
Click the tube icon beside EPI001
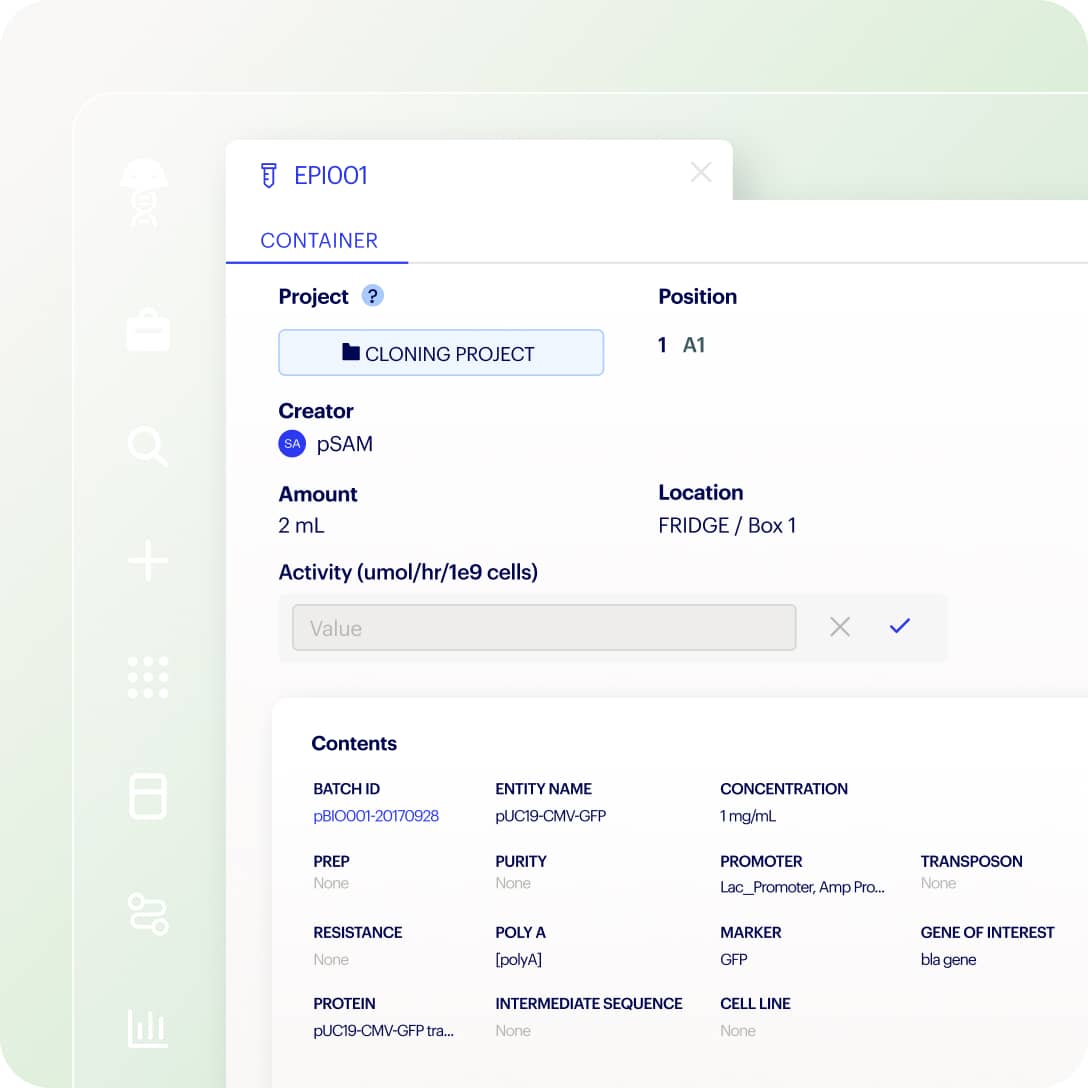[269, 176]
